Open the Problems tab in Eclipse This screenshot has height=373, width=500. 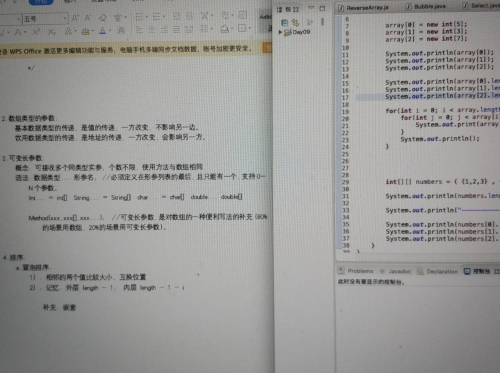tap(356, 271)
